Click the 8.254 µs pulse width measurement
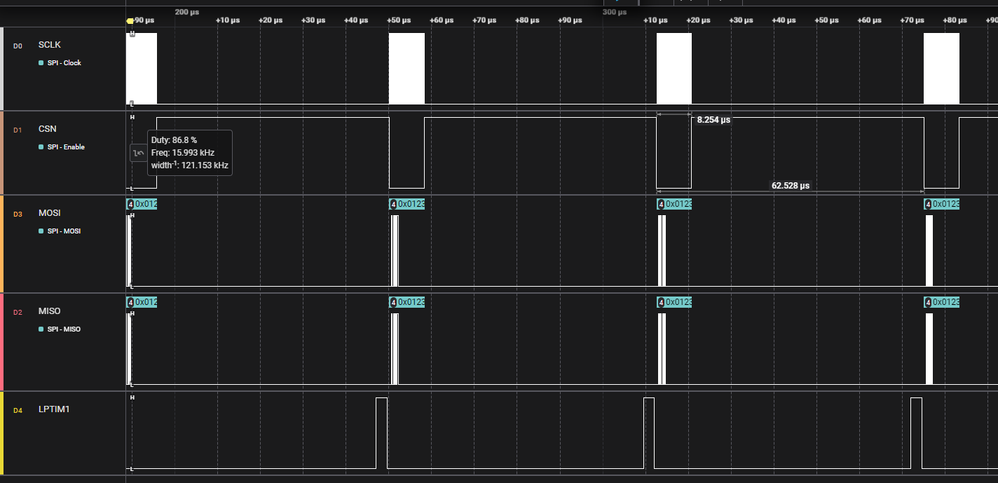 pos(712,120)
